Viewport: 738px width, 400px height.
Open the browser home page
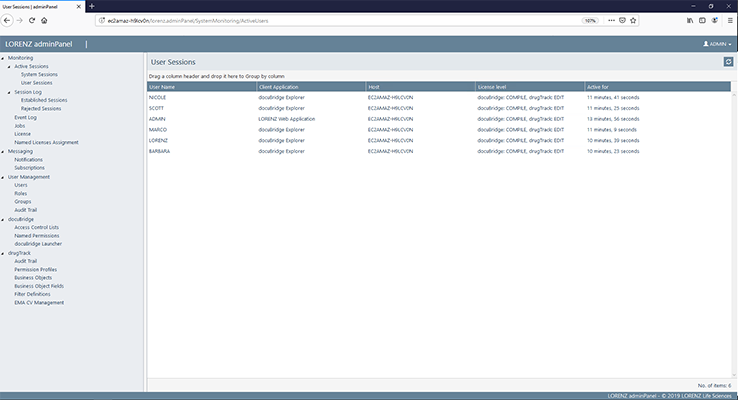(44, 20)
